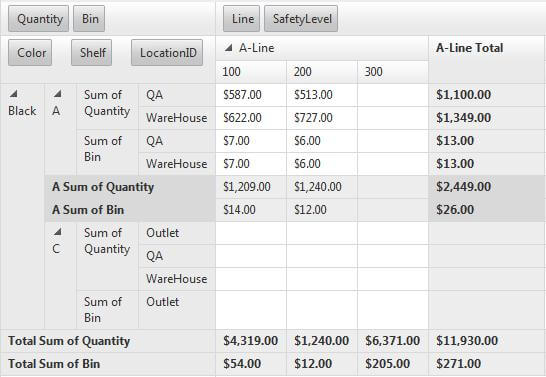
Task: Click the $271.00 grand total cell
Action: coord(486,364)
